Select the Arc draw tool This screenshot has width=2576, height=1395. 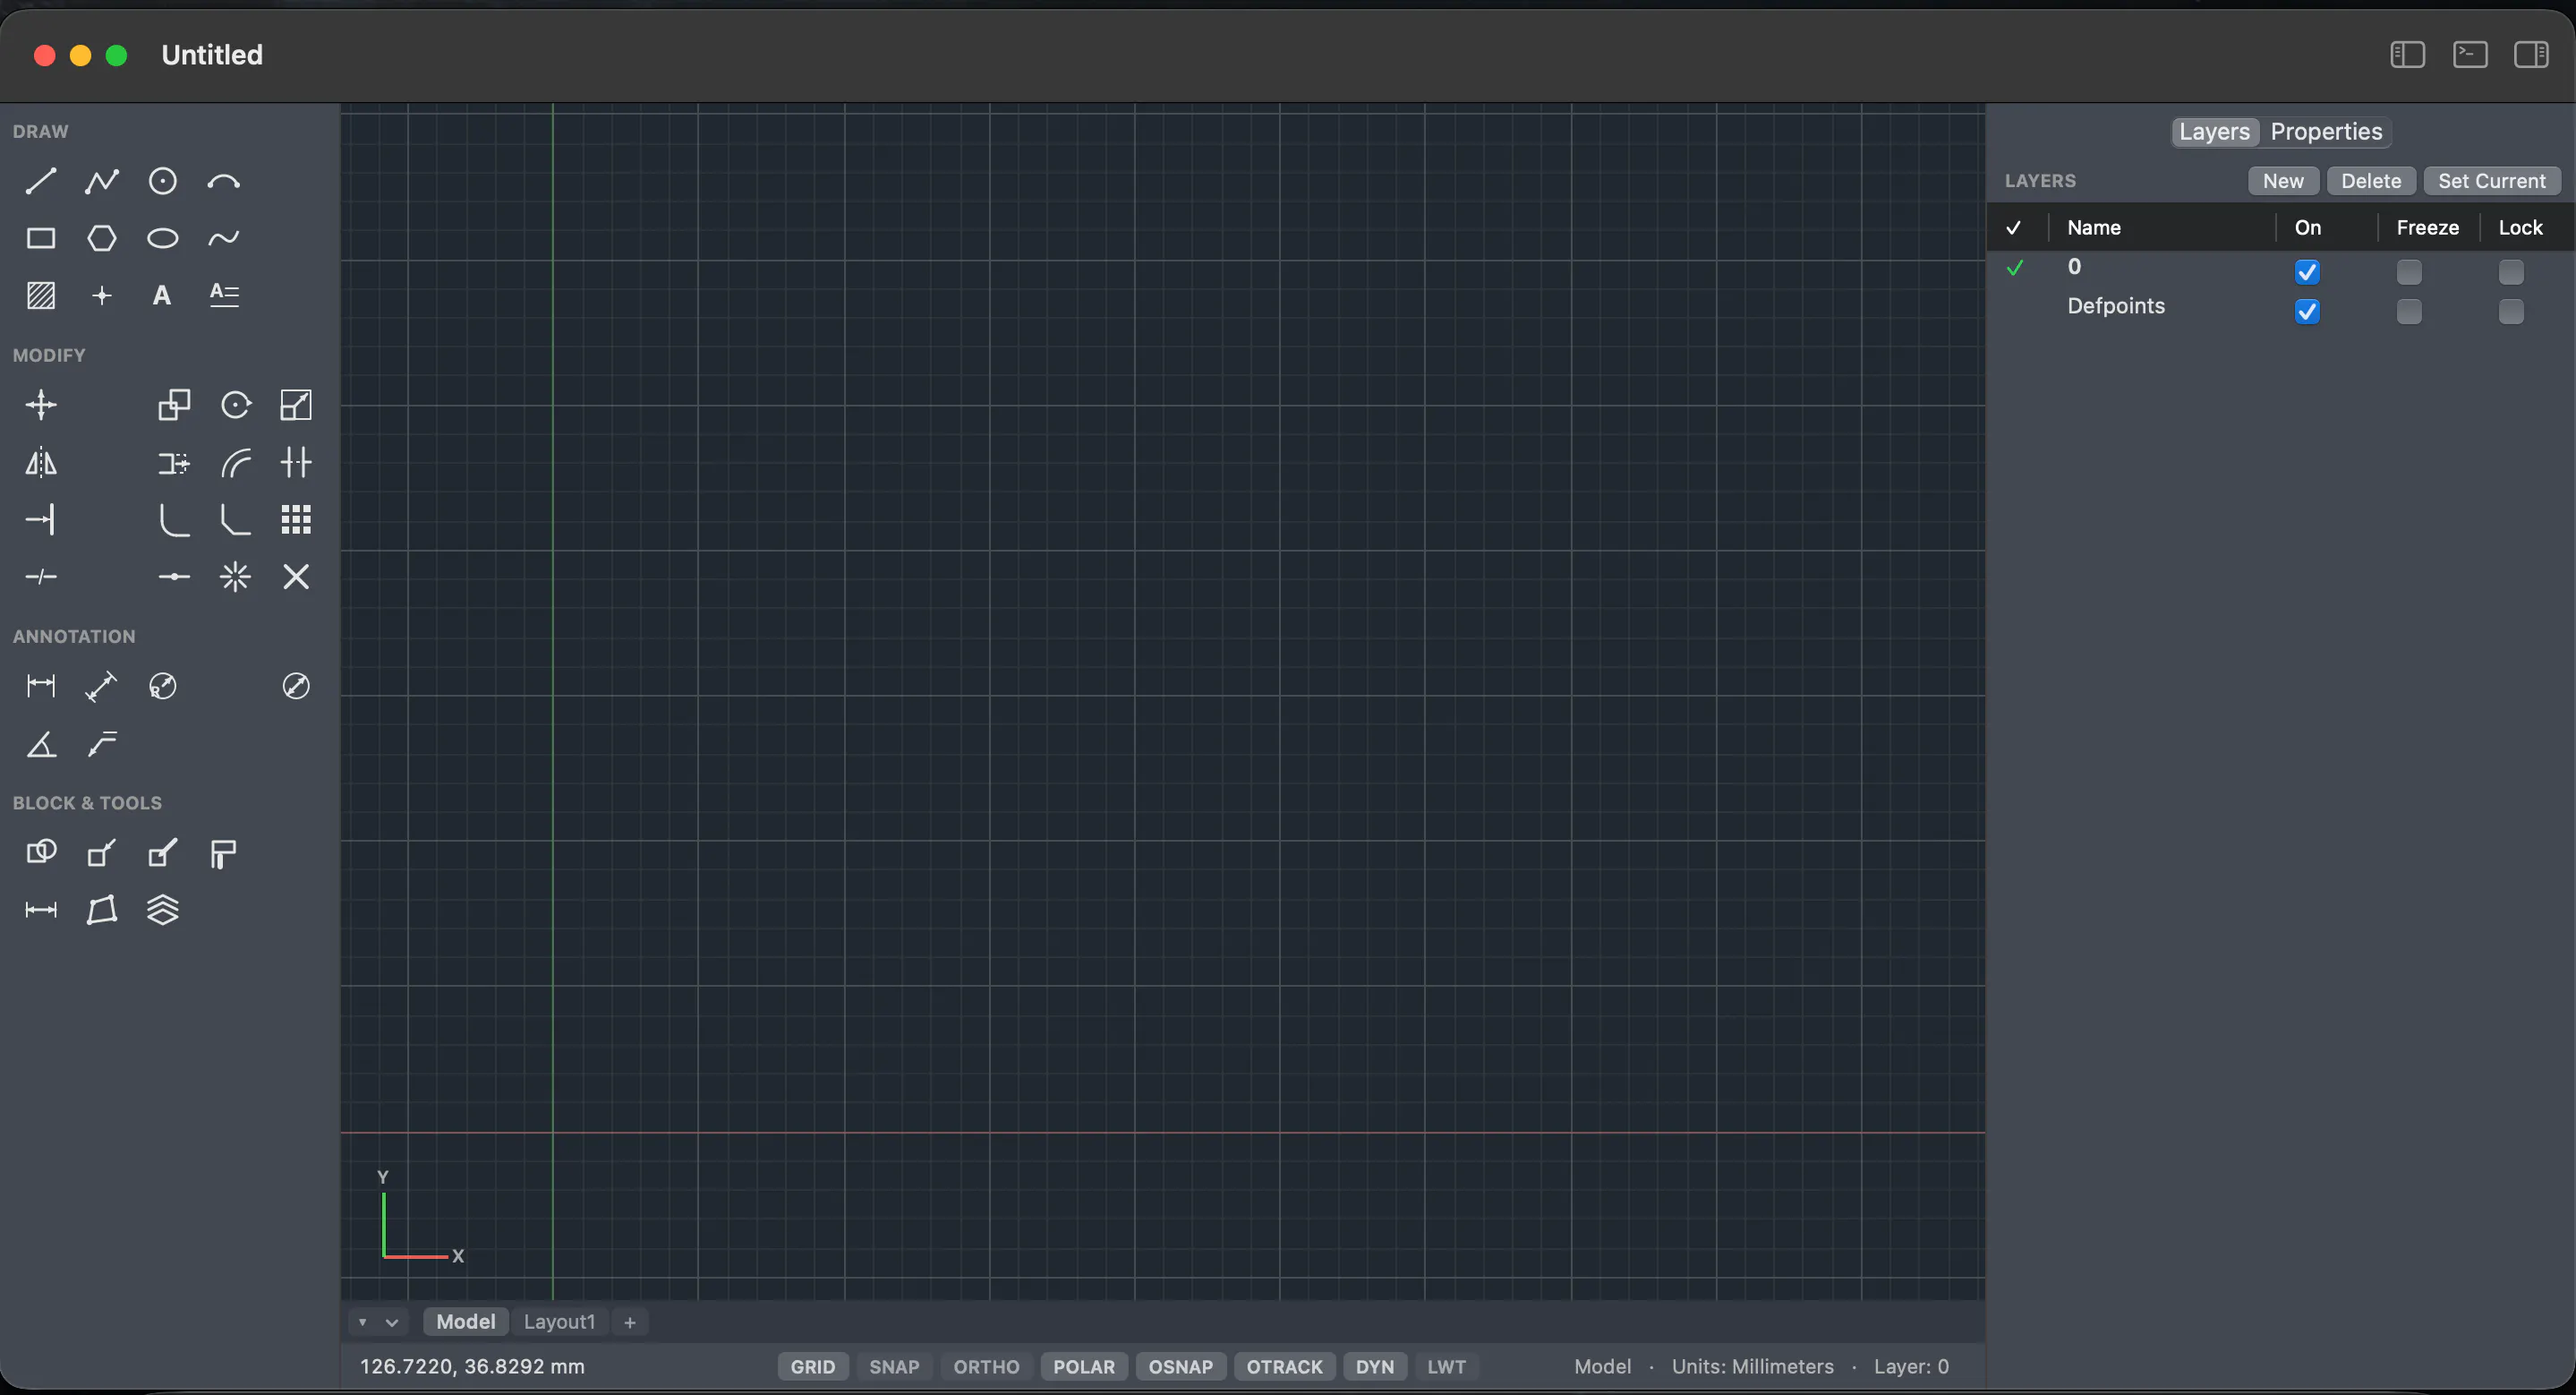pos(223,181)
